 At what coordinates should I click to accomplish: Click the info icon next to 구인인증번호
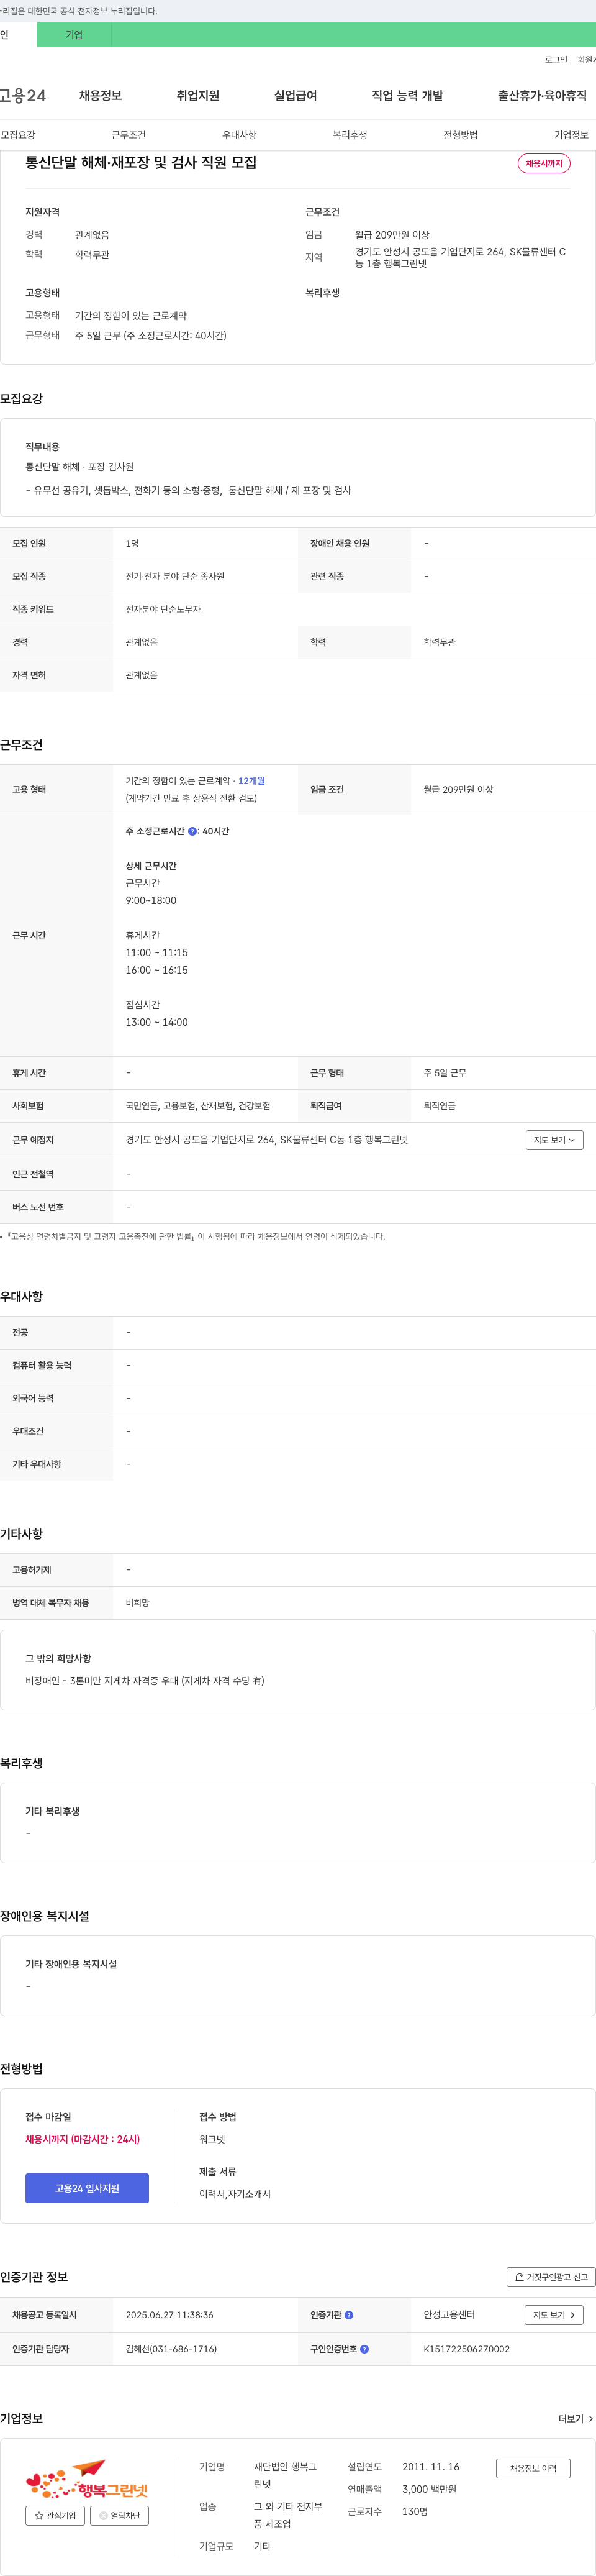point(364,2349)
